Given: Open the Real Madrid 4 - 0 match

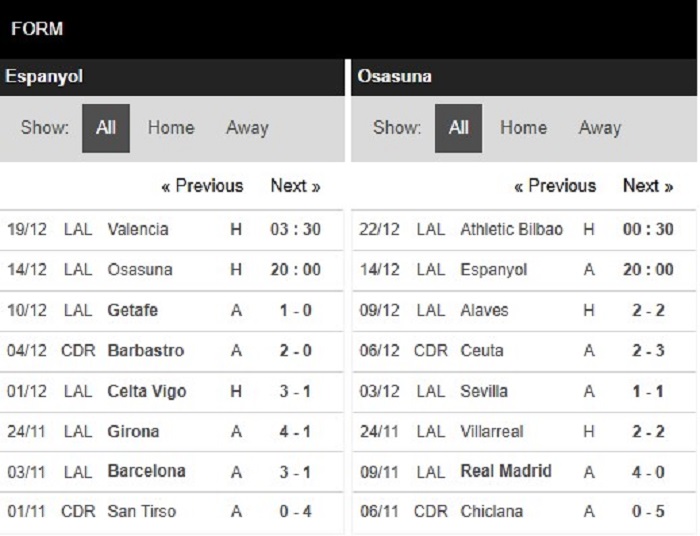Looking at the screenshot, I should point(524,472).
